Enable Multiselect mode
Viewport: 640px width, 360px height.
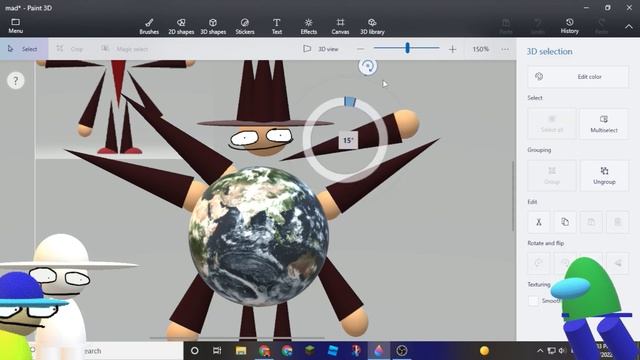point(604,124)
